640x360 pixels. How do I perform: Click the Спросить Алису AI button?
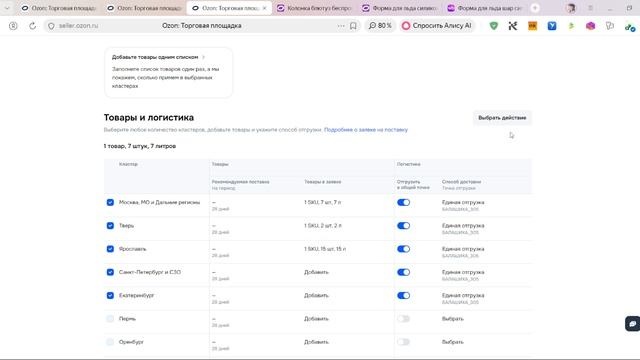(437, 26)
